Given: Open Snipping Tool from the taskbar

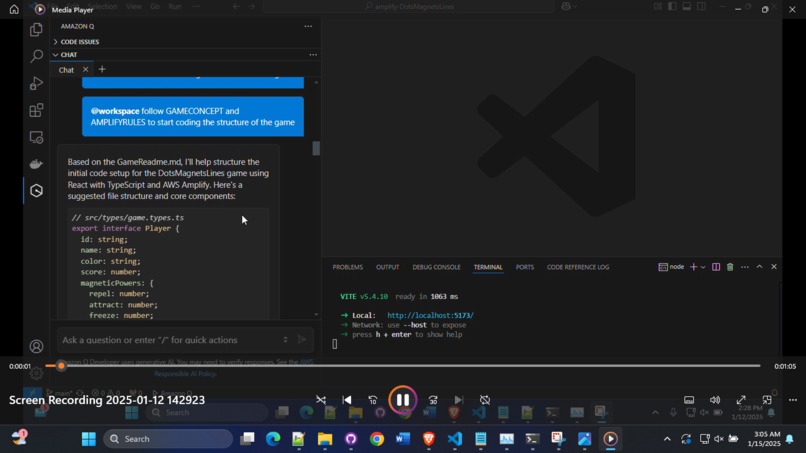Looking at the screenshot, I should tap(558, 439).
